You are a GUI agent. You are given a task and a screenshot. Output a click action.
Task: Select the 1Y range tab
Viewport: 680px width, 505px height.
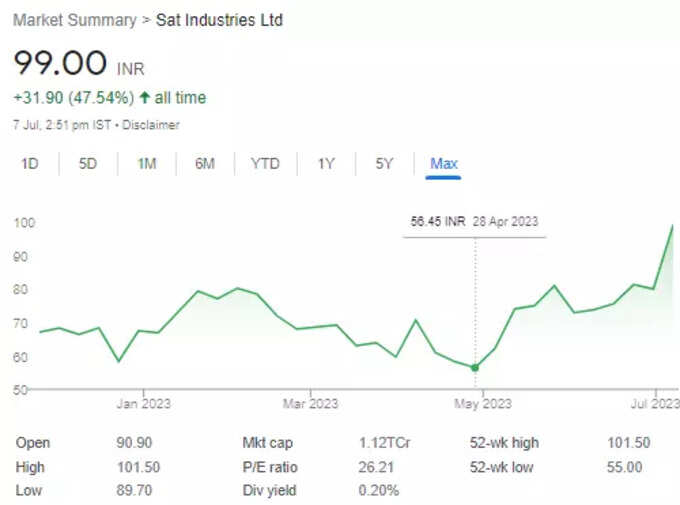click(x=326, y=164)
